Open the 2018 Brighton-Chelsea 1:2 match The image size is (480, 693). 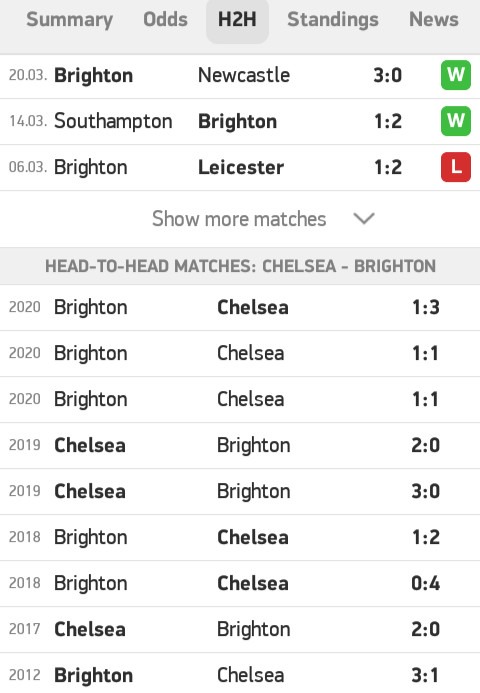pos(240,537)
